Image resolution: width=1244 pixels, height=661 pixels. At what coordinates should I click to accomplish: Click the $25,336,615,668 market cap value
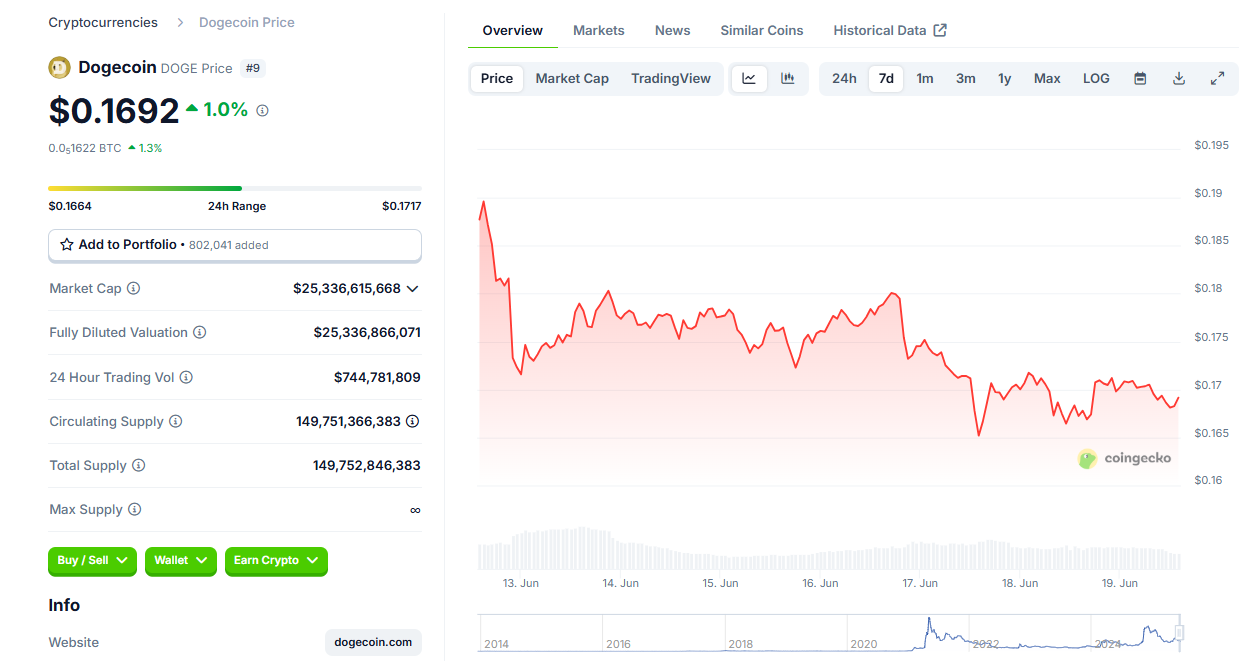coord(347,288)
